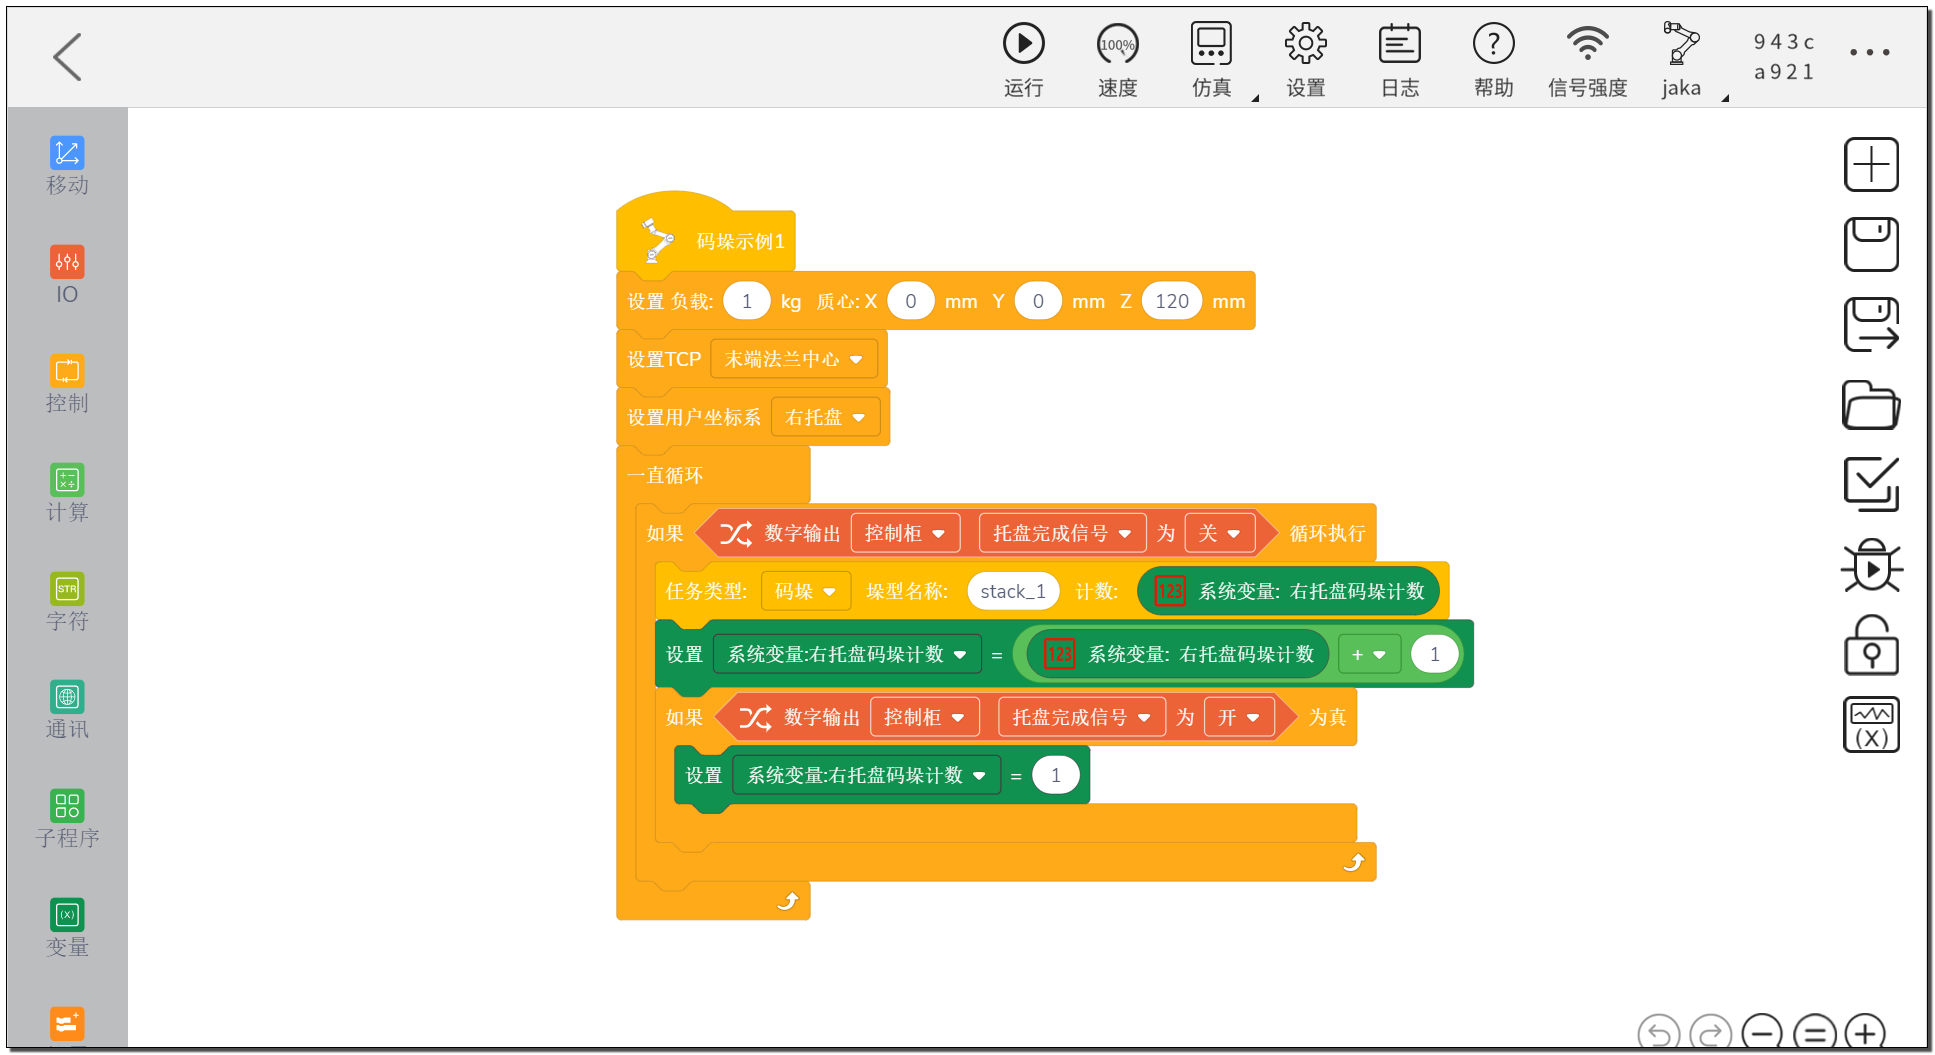Select 系统变量: 右托盘码垛计数 in 计数 slot
The width and height of the screenshot is (1935, 1055).
1288,591
